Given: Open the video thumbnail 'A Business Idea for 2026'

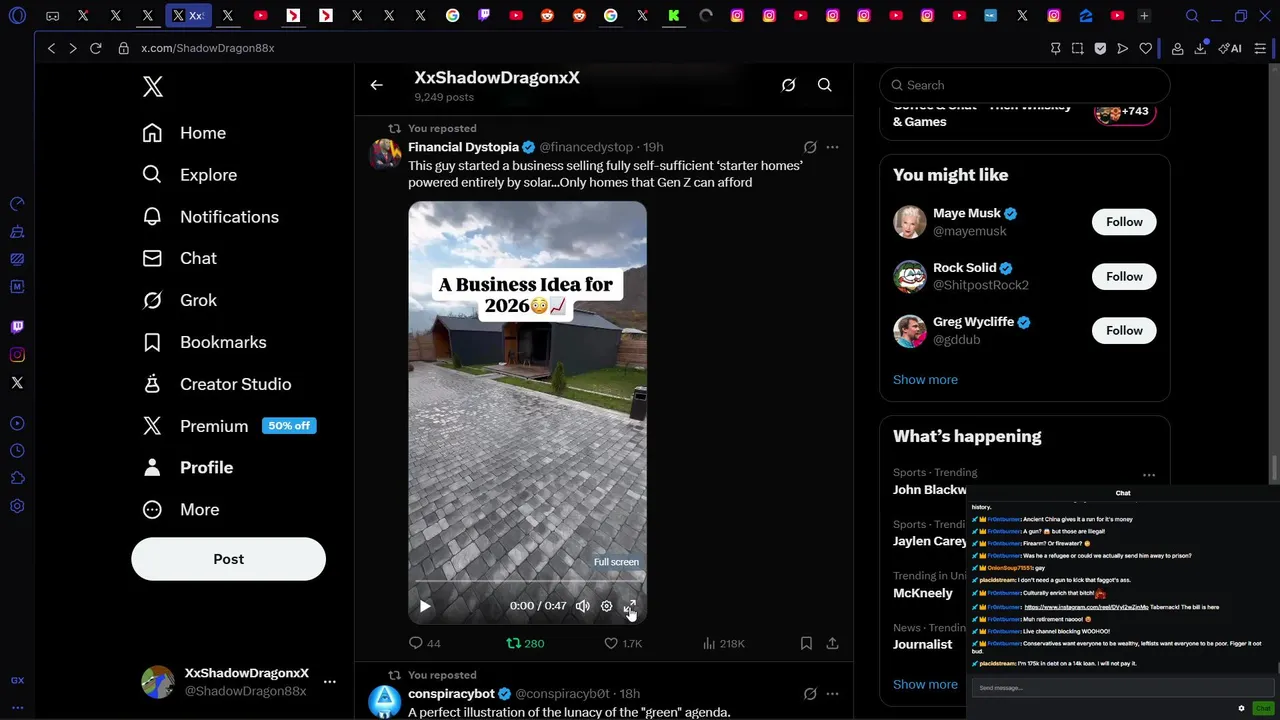Looking at the screenshot, I should click(x=527, y=412).
